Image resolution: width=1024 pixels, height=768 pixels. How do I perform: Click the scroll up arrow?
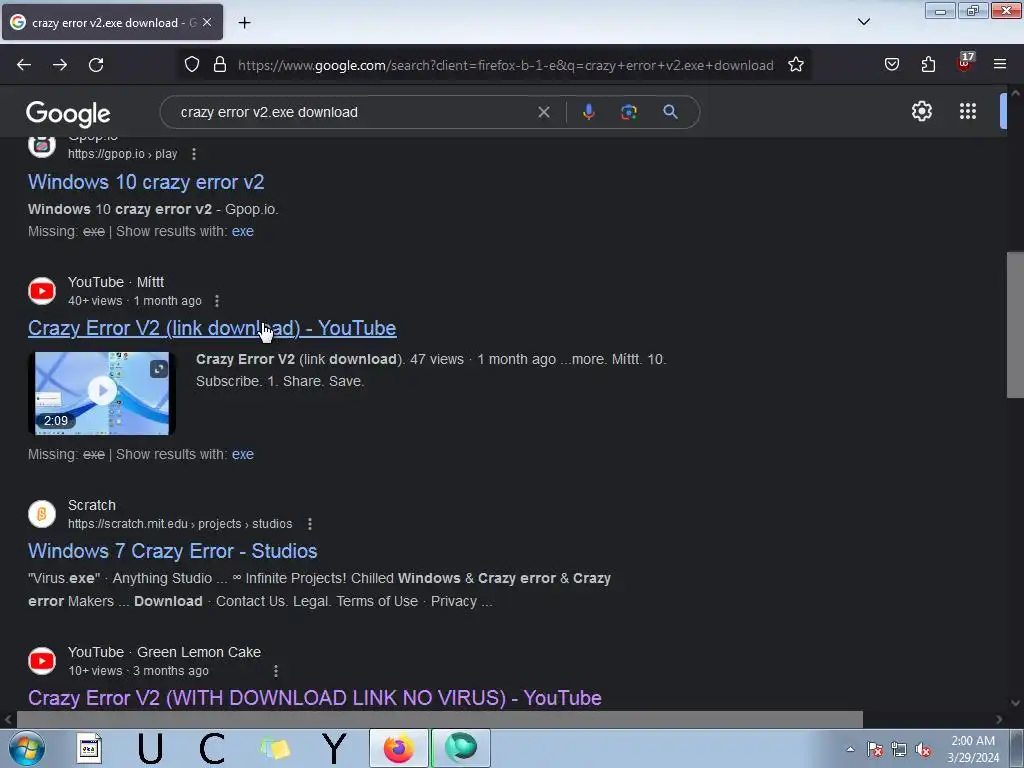(x=1015, y=93)
